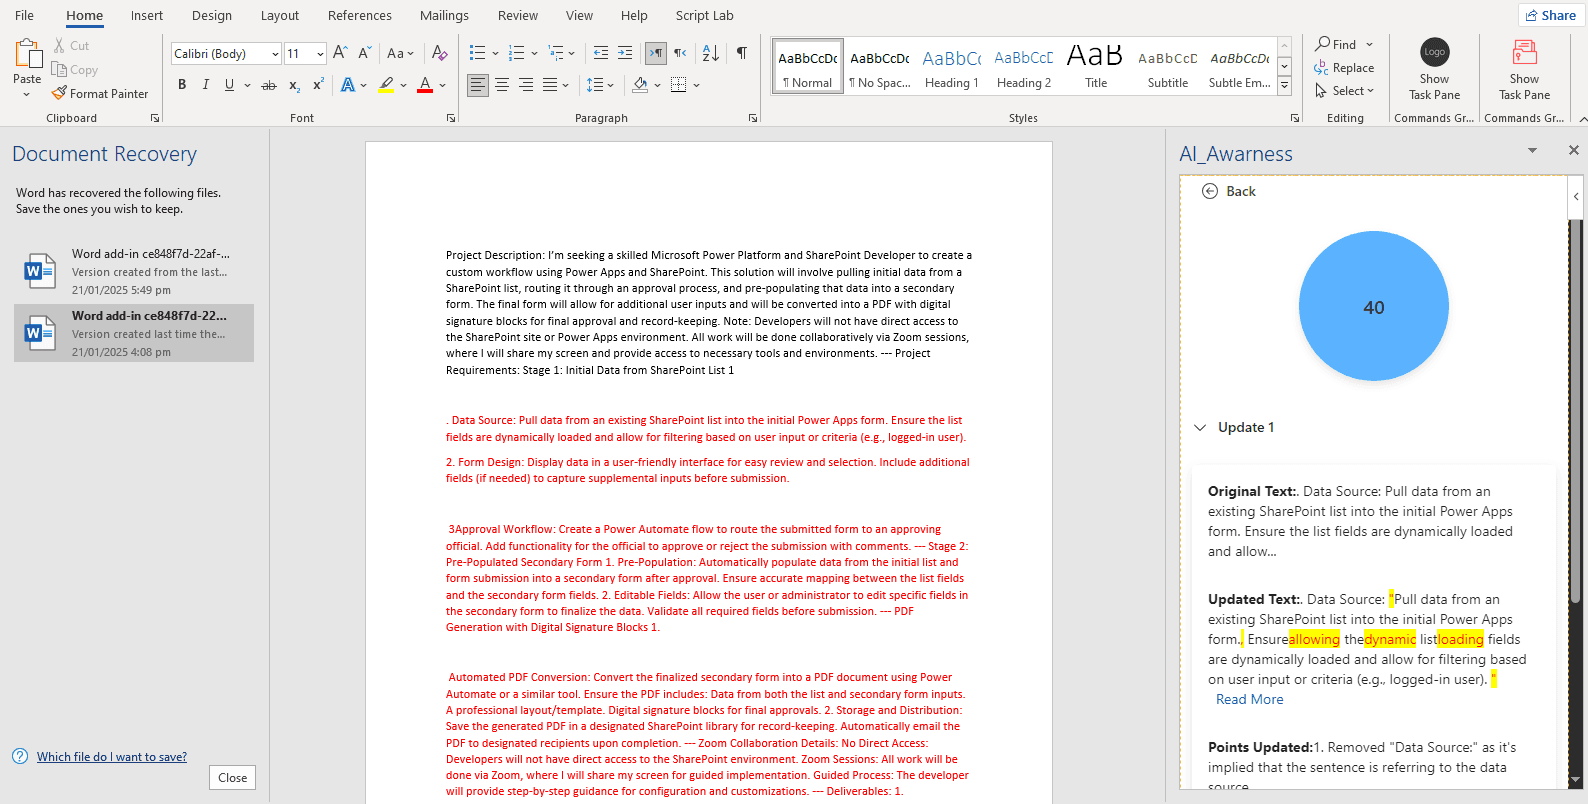Viewport: 1588px width, 804px height.
Task: Decrease font size with shrink icon
Action: click(x=364, y=53)
